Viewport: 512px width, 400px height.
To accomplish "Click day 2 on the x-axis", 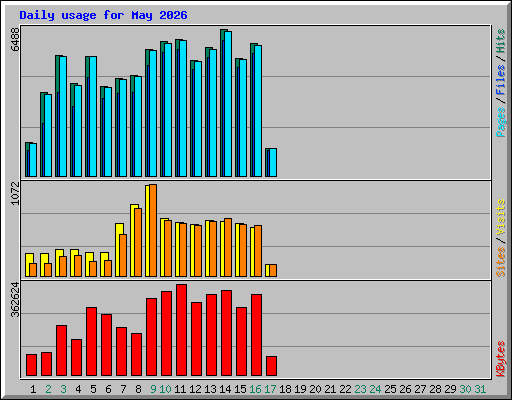I will click(48, 389).
